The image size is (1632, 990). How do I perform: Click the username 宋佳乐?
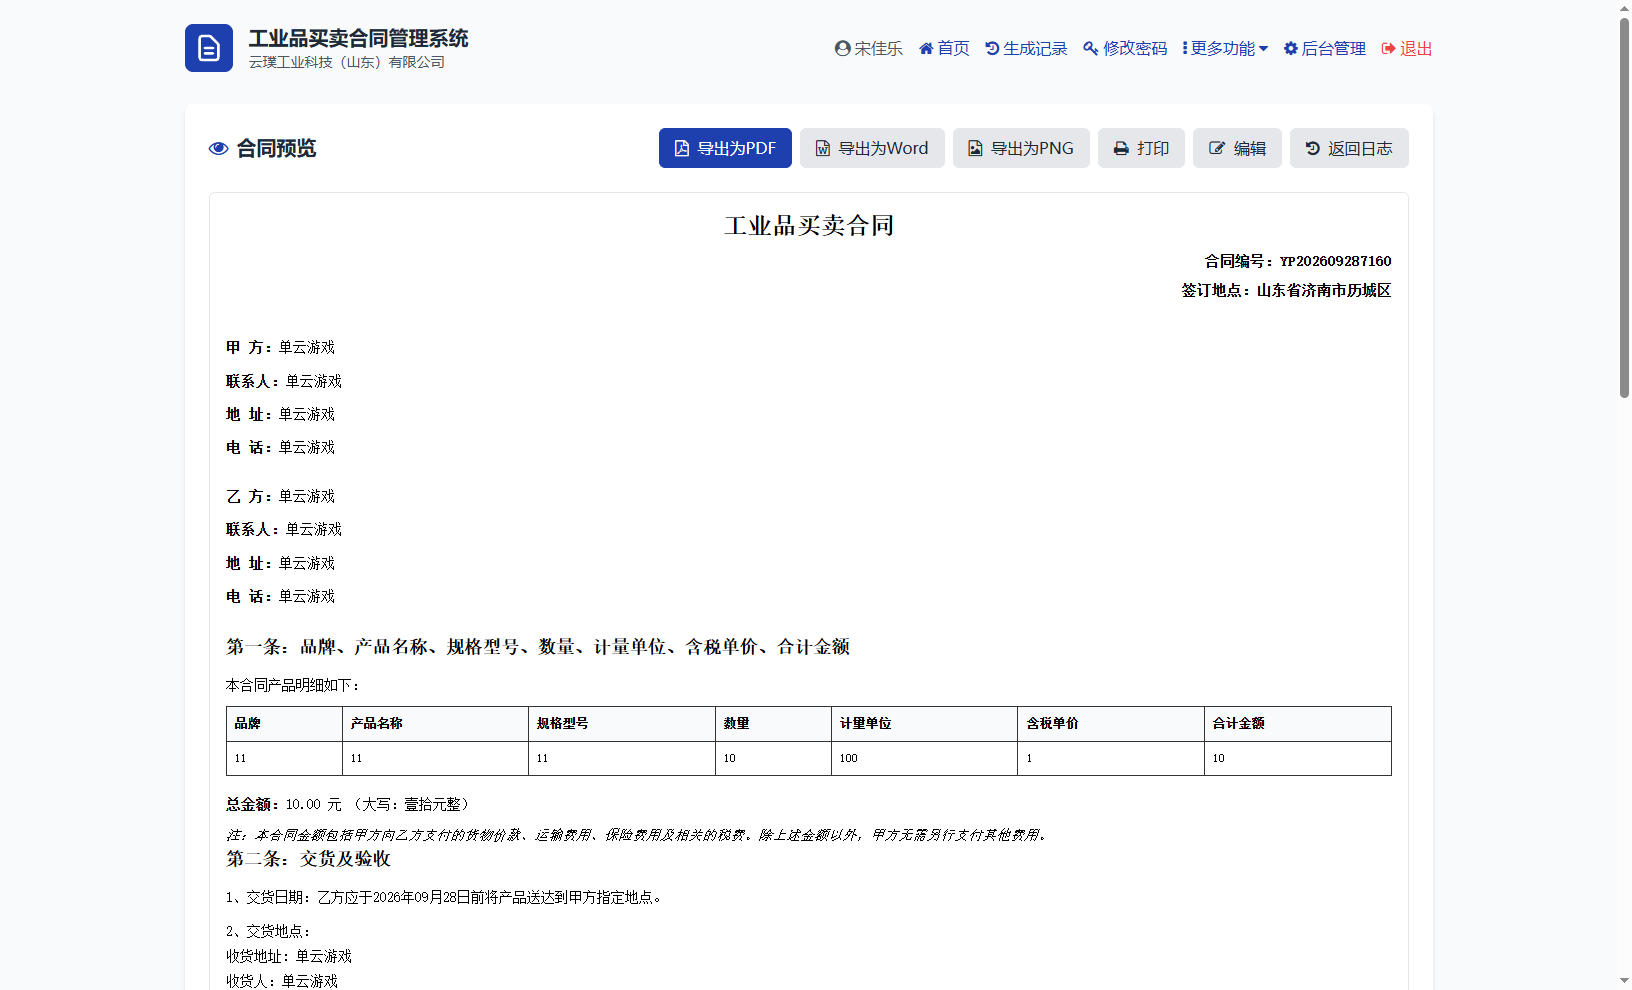pyautogui.click(x=879, y=48)
